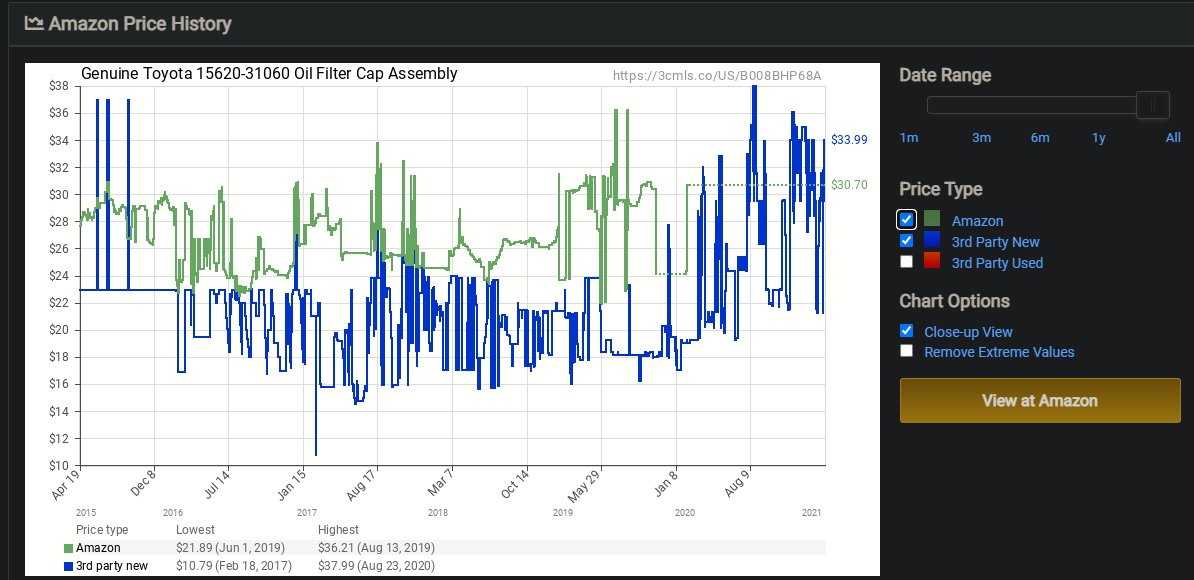
Task: Click the 3rd party new highest $37.99 entry
Action: (376, 566)
